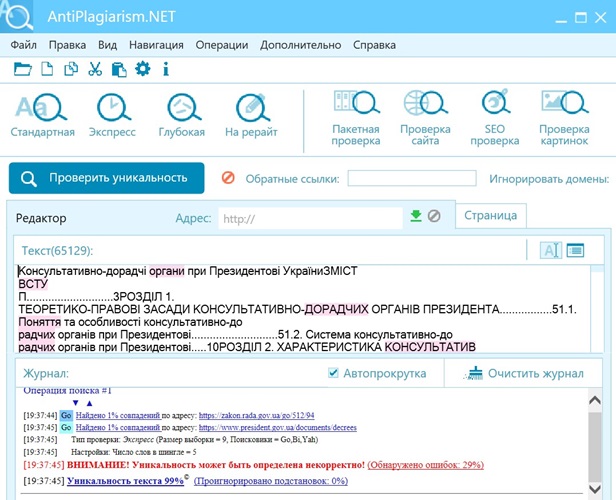The height and width of the screenshot is (500, 616).
Task: Click the Go badge in 19:37:45 row
Action: point(66,427)
